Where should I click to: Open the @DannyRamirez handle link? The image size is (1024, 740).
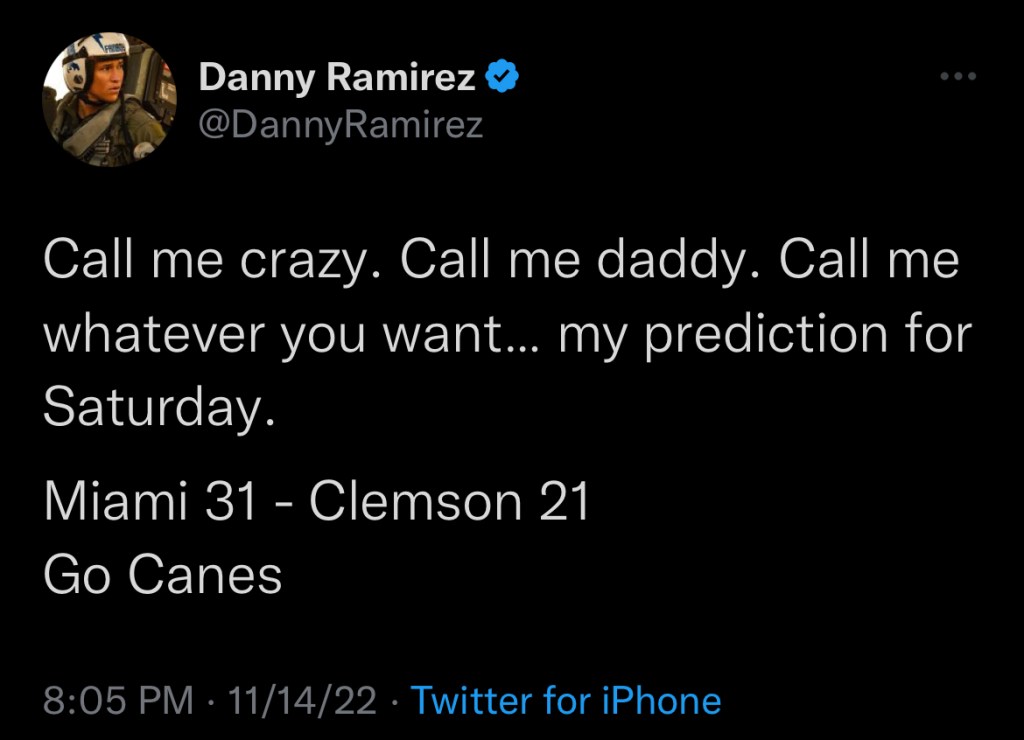[340, 125]
